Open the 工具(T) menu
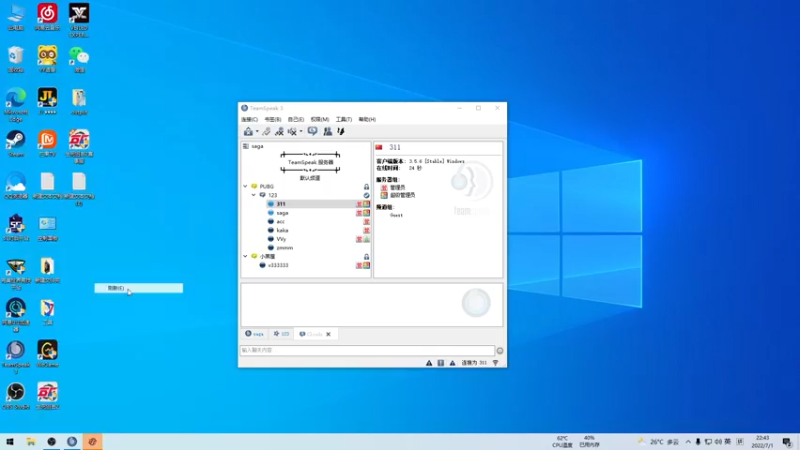The height and width of the screenshot is (450, 800). [344, 119]
